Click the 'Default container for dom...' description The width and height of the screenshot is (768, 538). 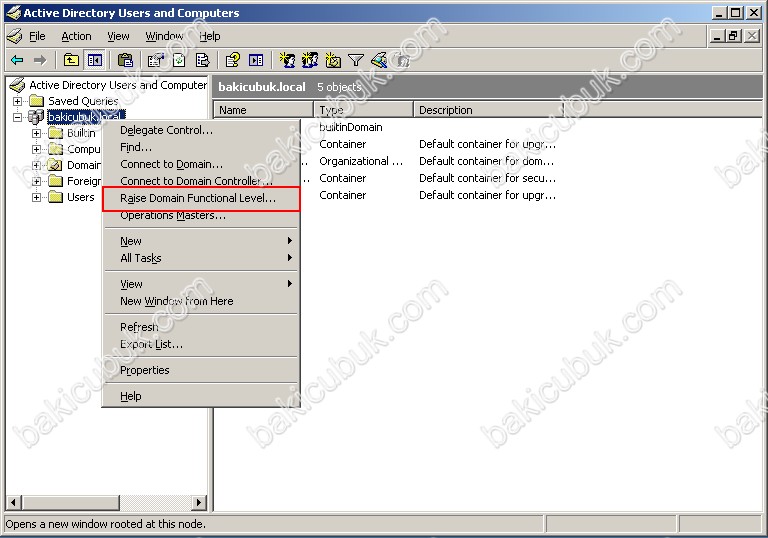pyautogui.click(x=486, y=161)
